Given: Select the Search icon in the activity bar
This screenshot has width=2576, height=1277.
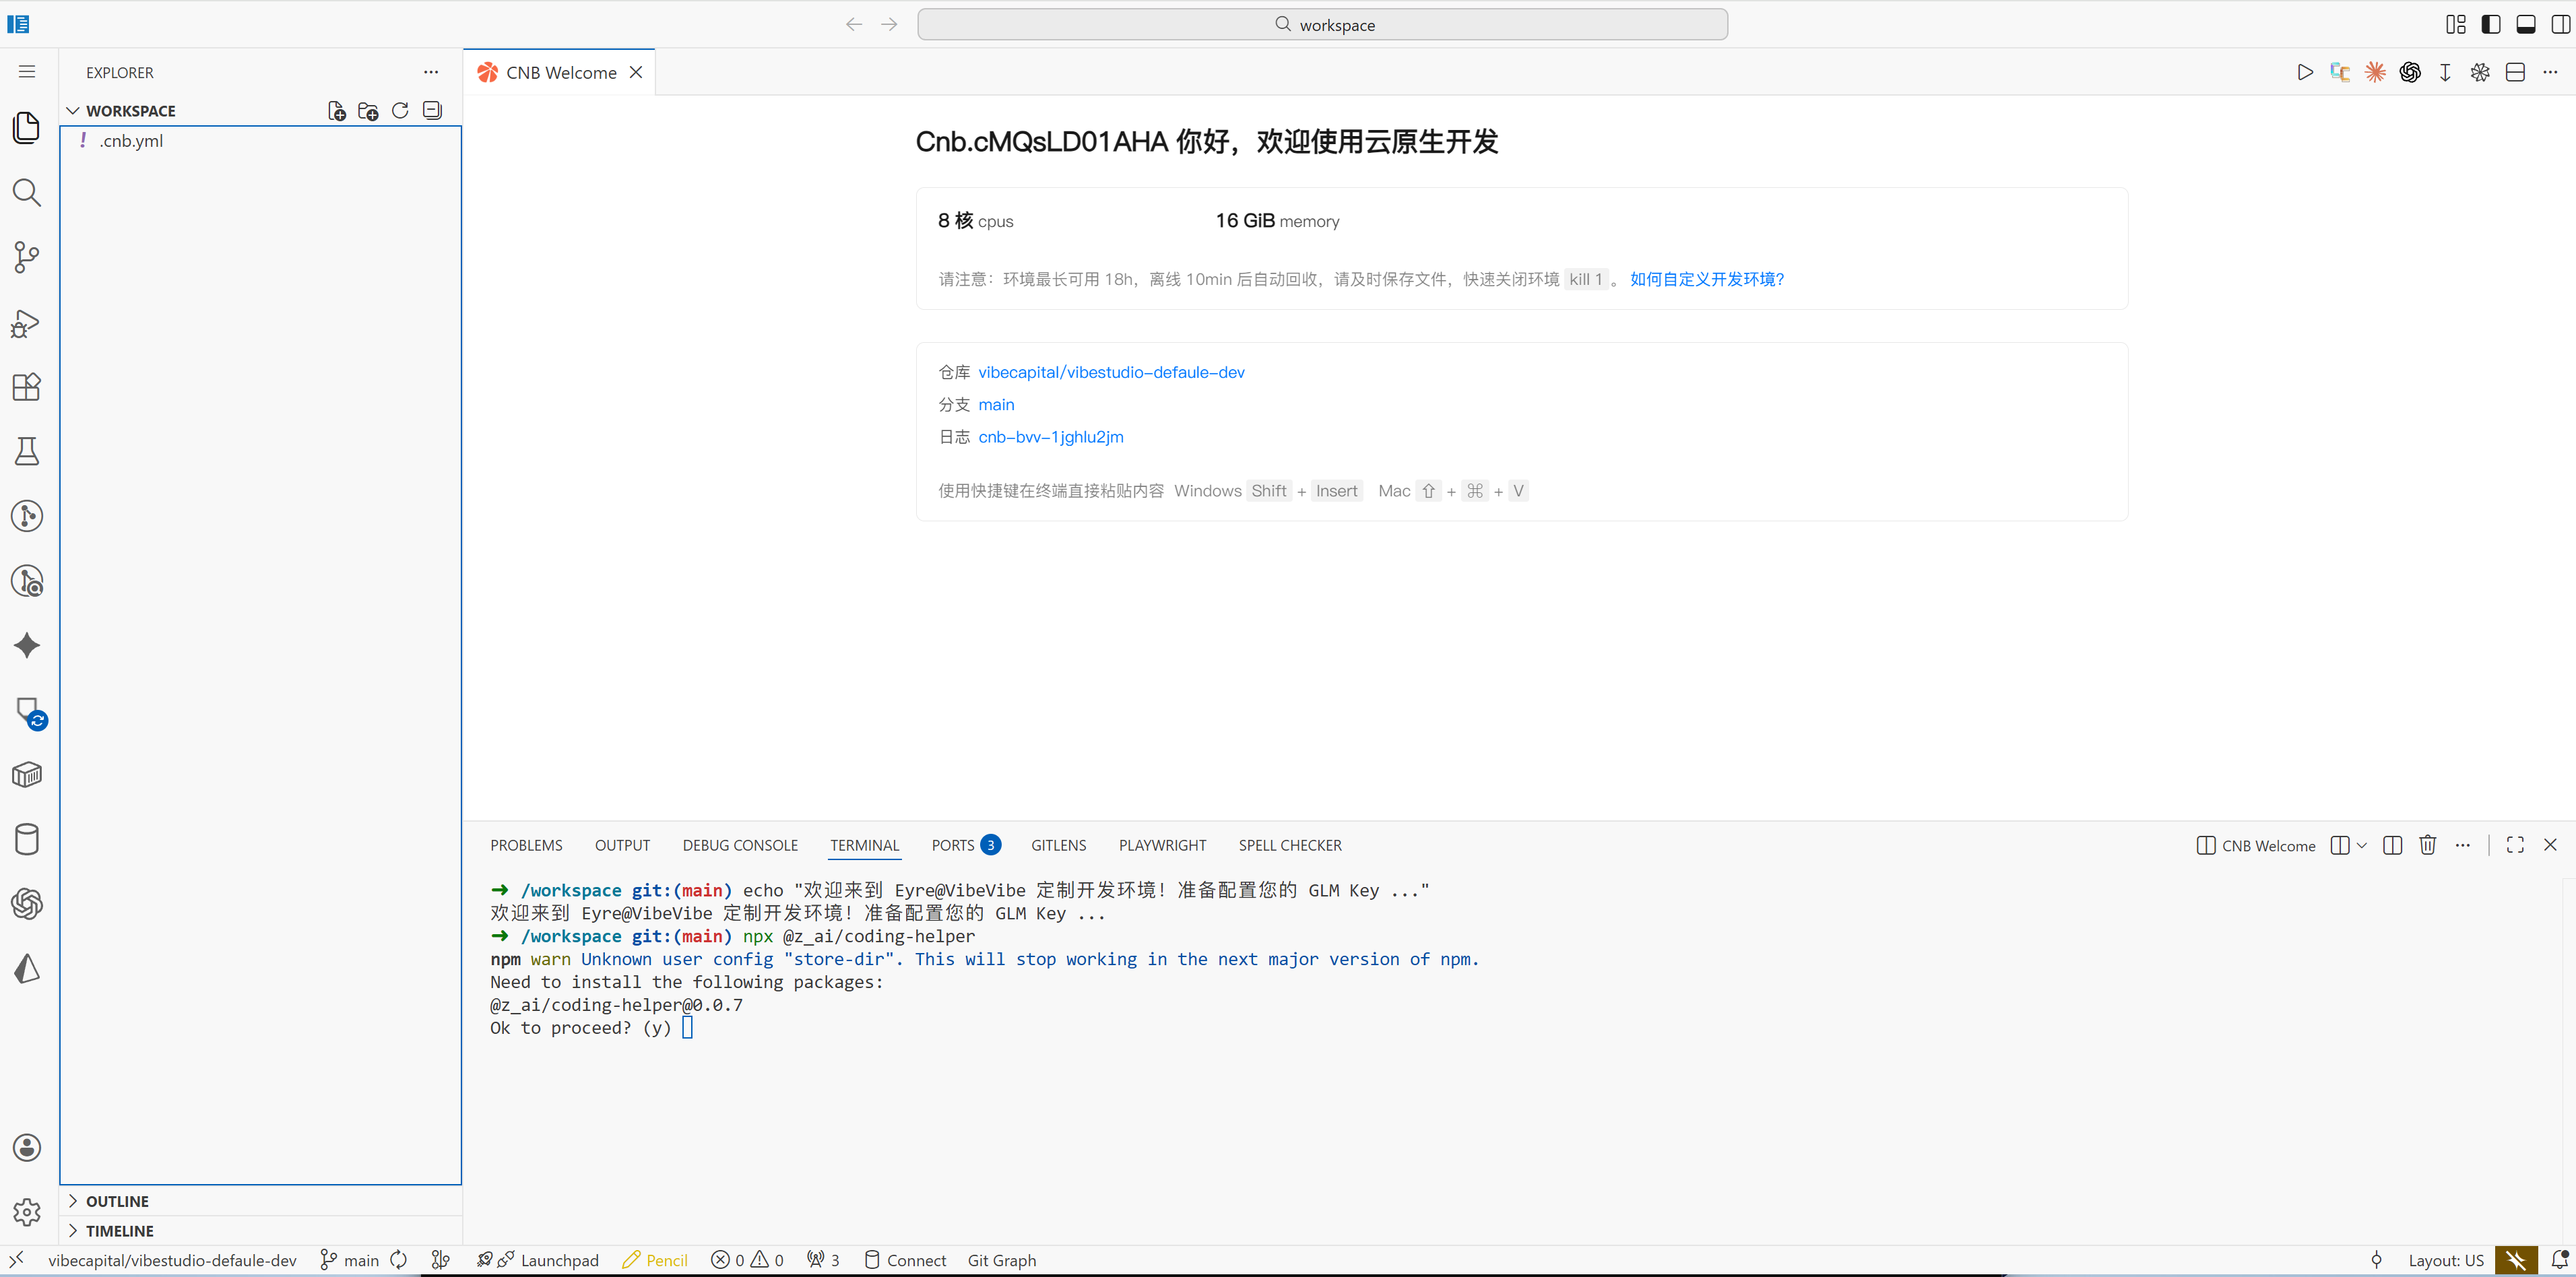Looking at the screenshot, I should (x=27, y=192).
